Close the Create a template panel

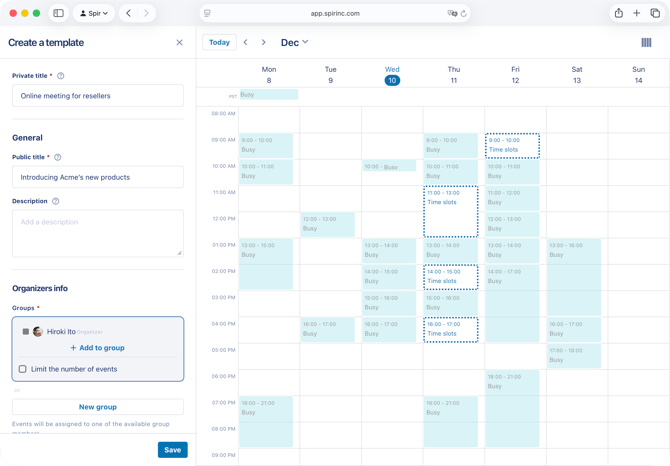(179, 43)
